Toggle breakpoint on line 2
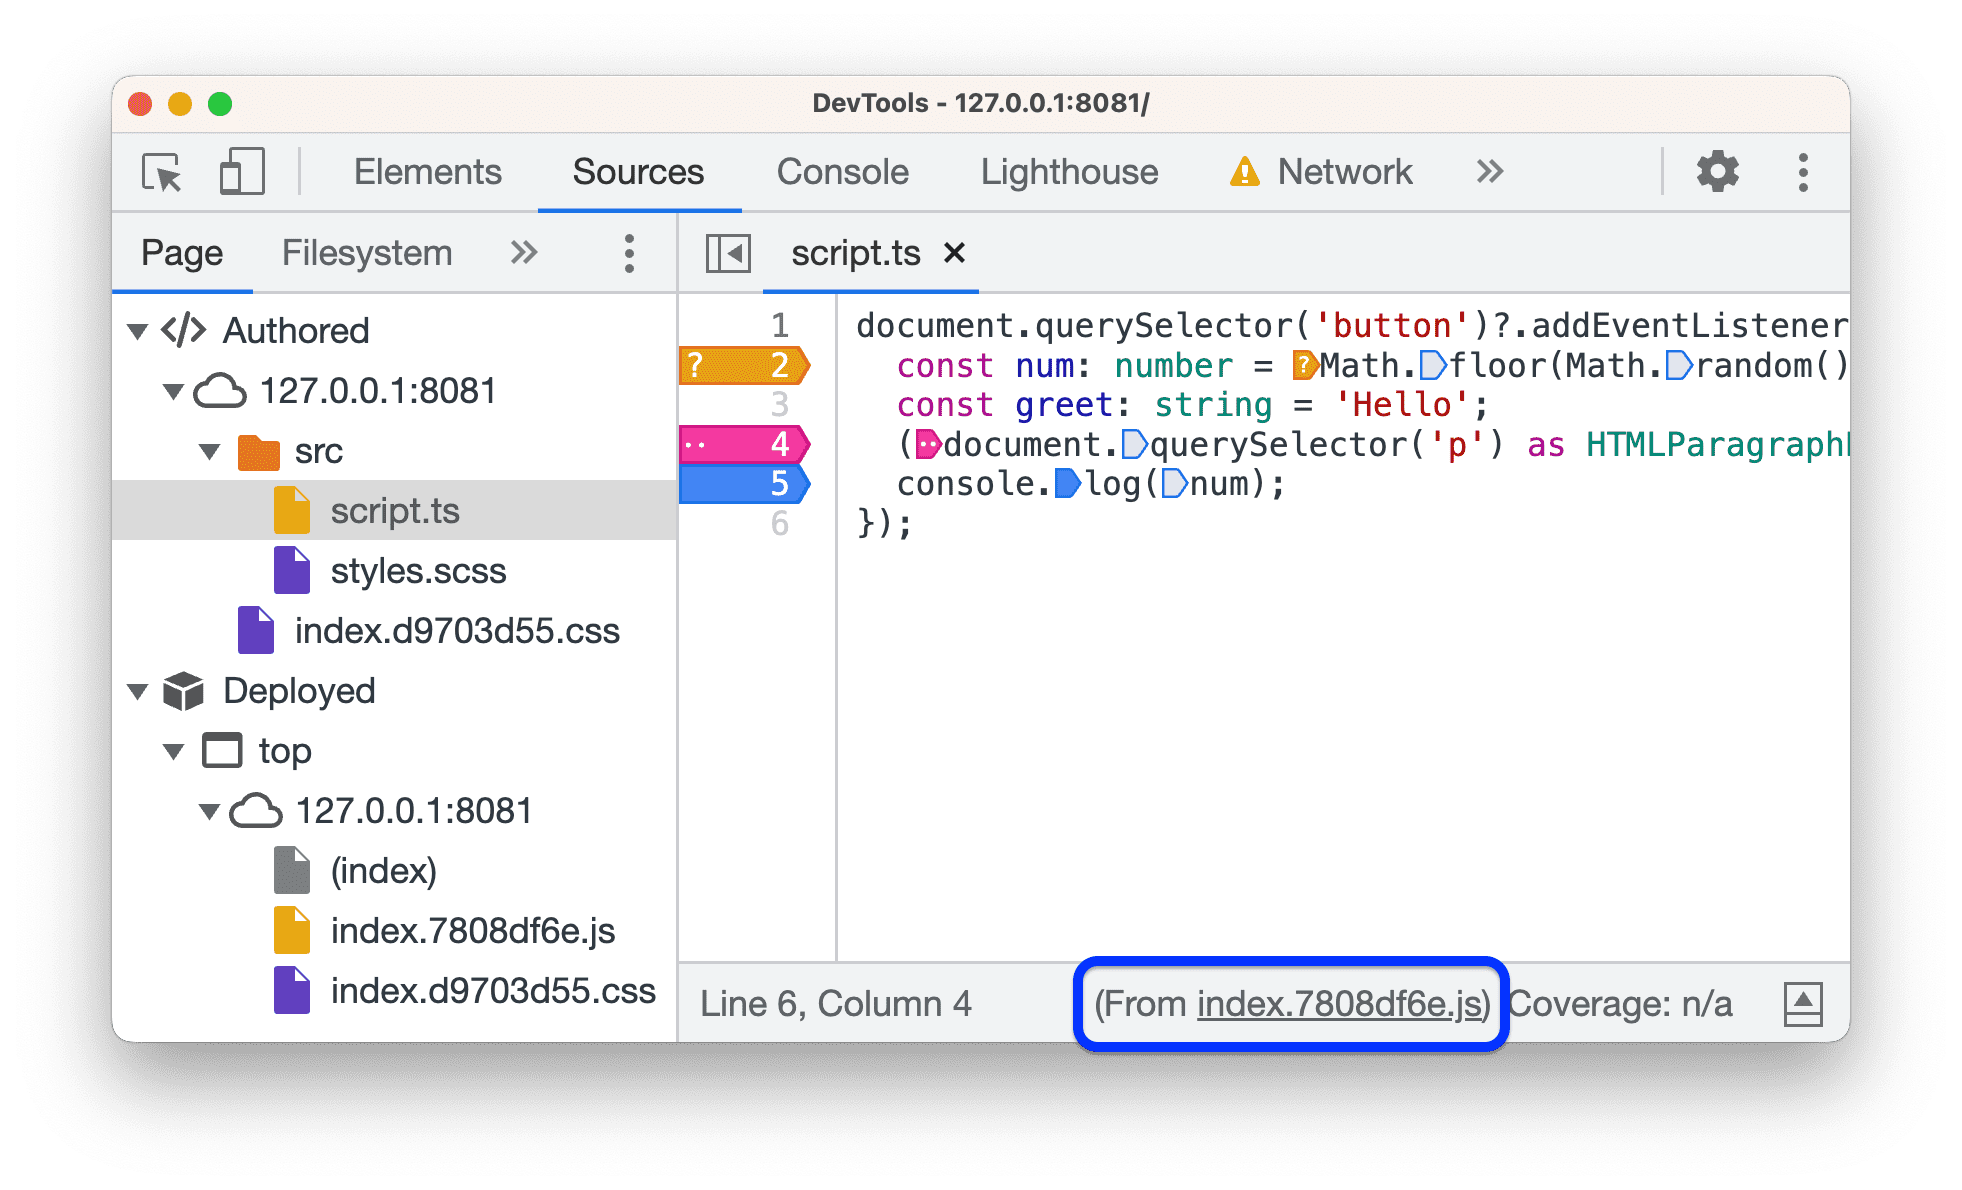Screen dimensions: 1962x1190 point(776,366)
